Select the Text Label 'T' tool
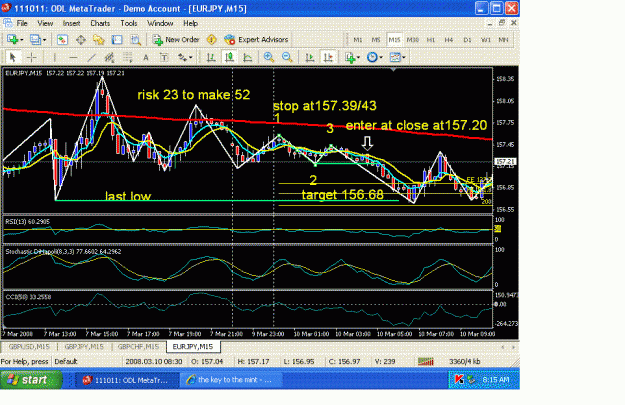This screenshot has width=625, height=405. click(x=164, y=57)
